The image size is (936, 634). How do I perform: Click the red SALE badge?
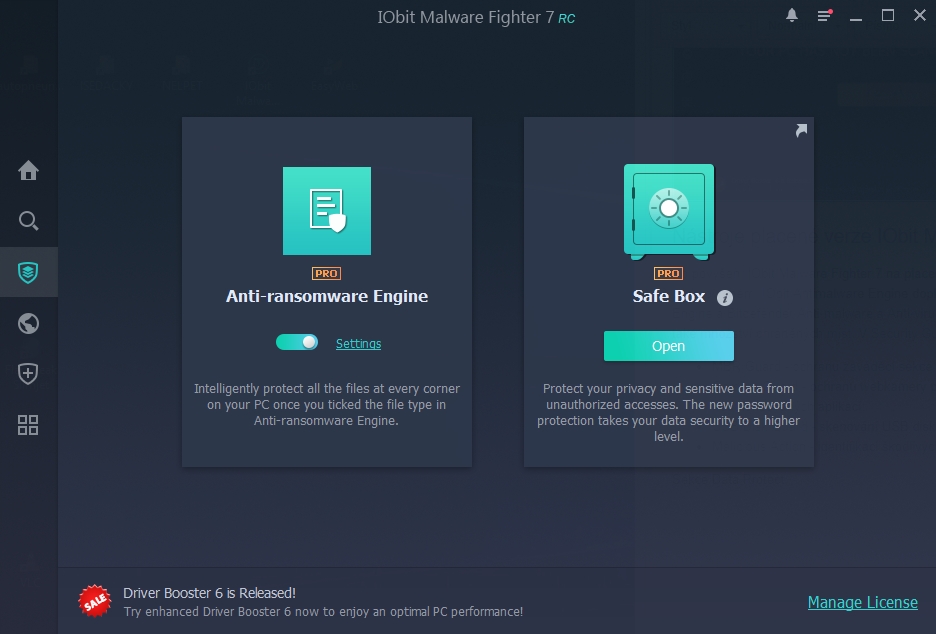pos(95,601)
